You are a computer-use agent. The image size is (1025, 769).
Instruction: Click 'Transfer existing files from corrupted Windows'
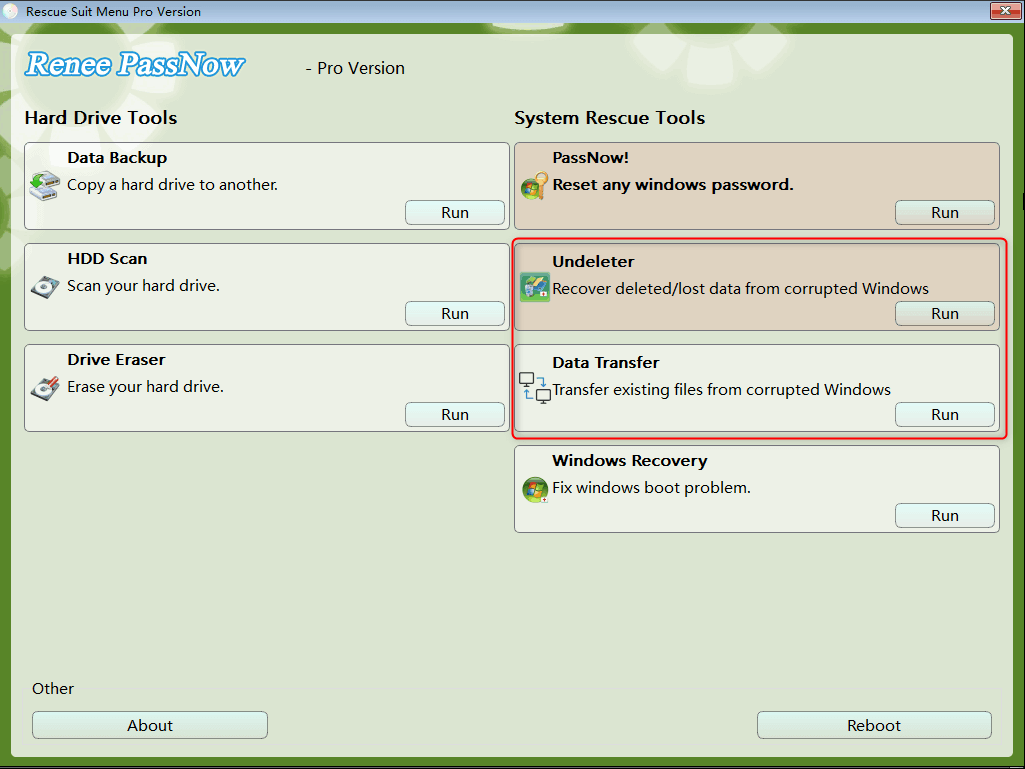pyautogui.click(x=722, y=390)
